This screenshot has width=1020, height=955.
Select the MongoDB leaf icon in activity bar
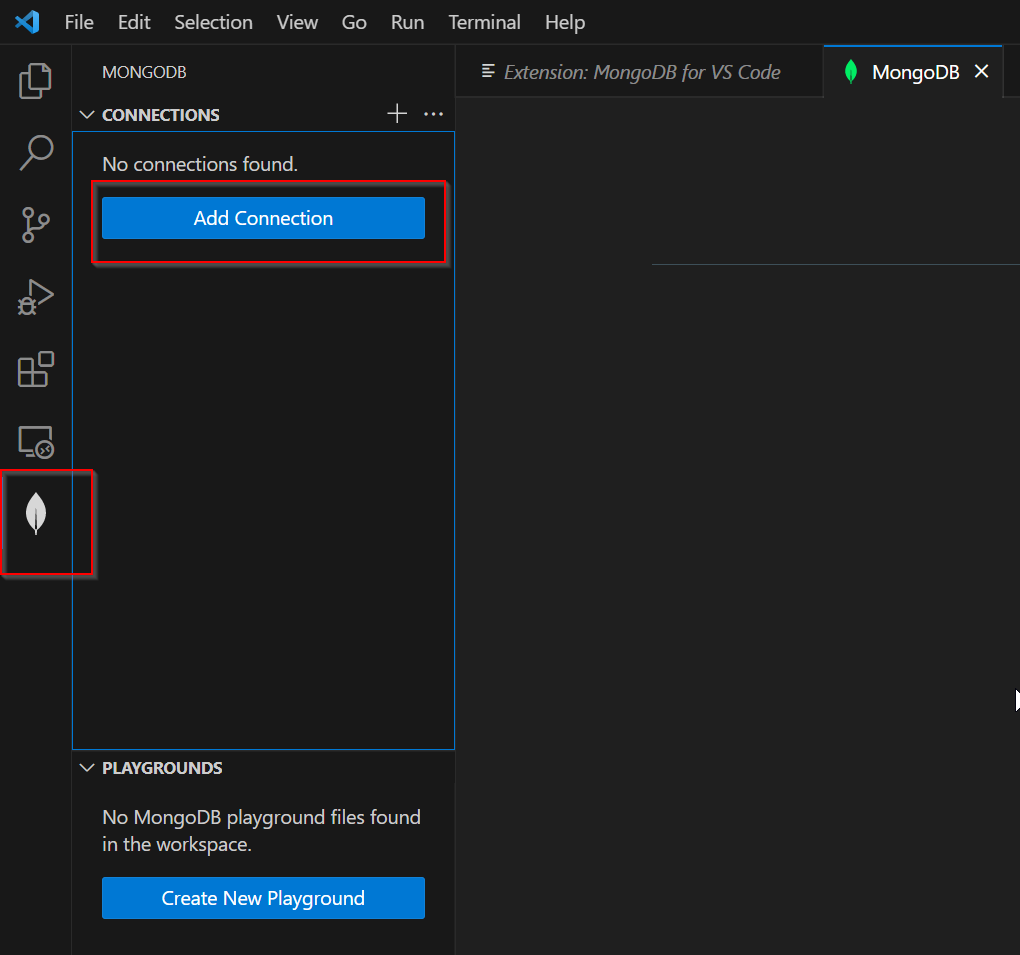click(36, 514)
